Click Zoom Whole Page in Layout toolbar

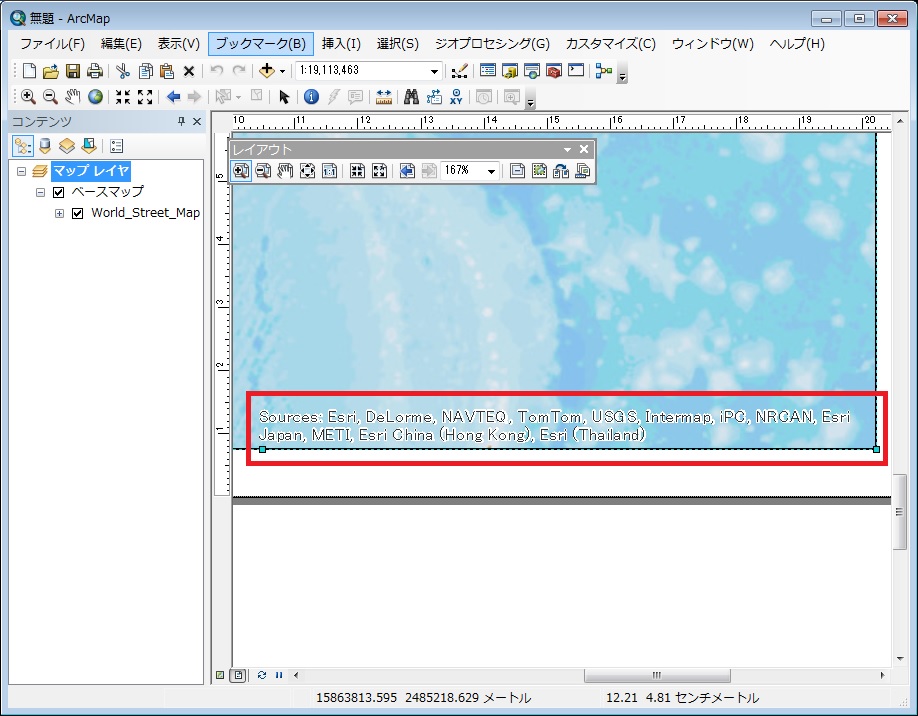(x=307, y=171)
